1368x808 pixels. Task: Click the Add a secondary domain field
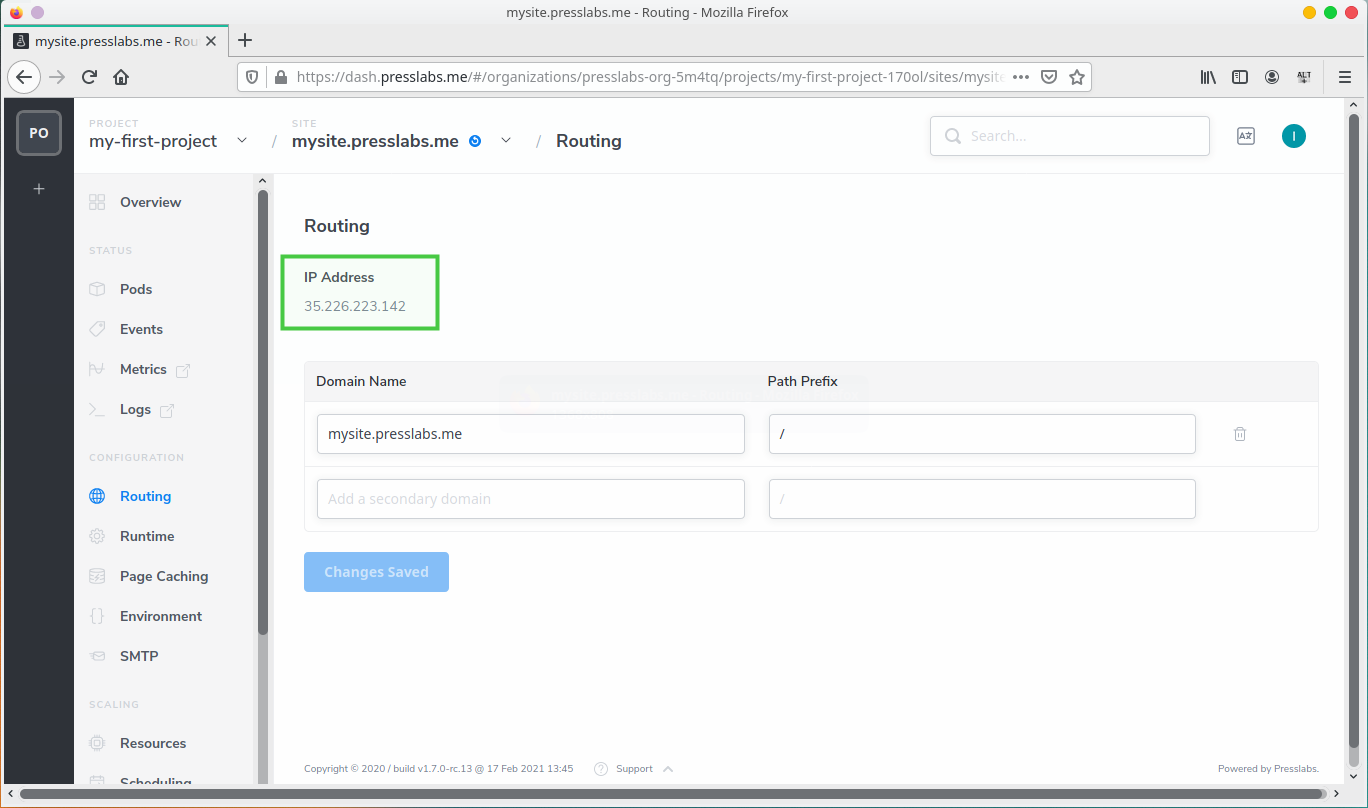531,499
